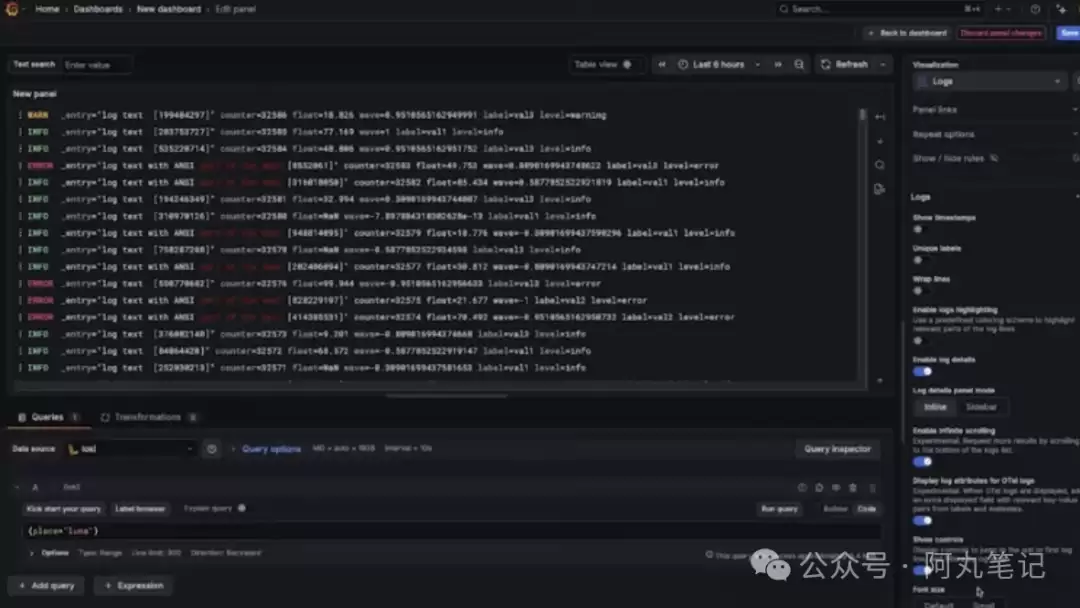Screen dimensions: 1080x608
Task: Disable the Enable log details toggle
Action: coord(922,371)
